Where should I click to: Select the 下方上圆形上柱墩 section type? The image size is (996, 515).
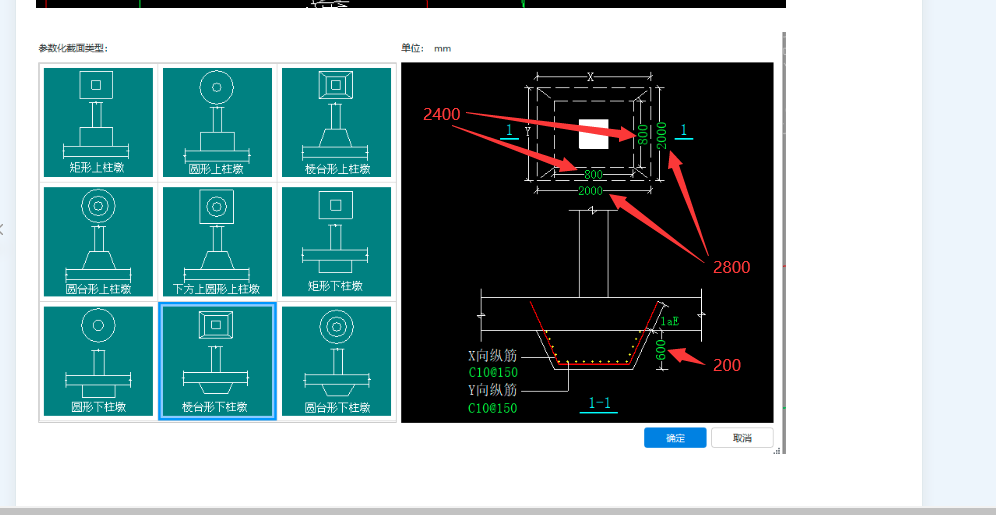tap(217, 241)
